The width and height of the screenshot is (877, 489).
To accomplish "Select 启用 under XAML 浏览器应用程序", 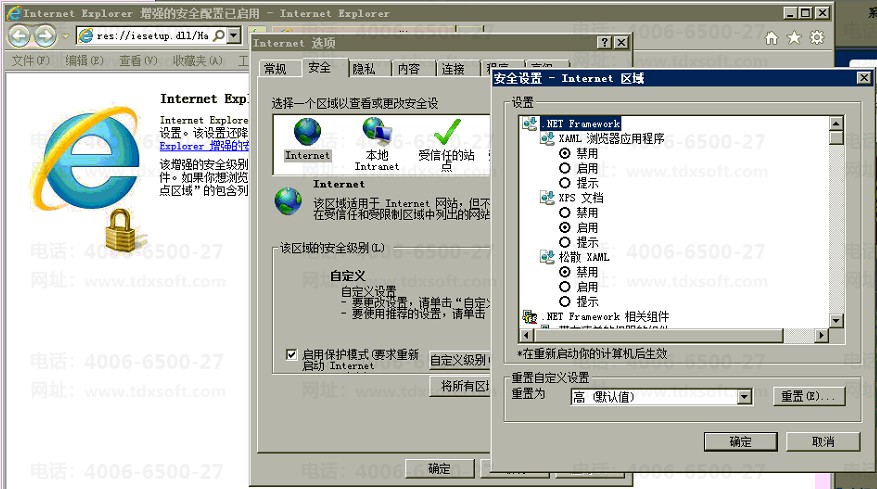I will point(565,168).
